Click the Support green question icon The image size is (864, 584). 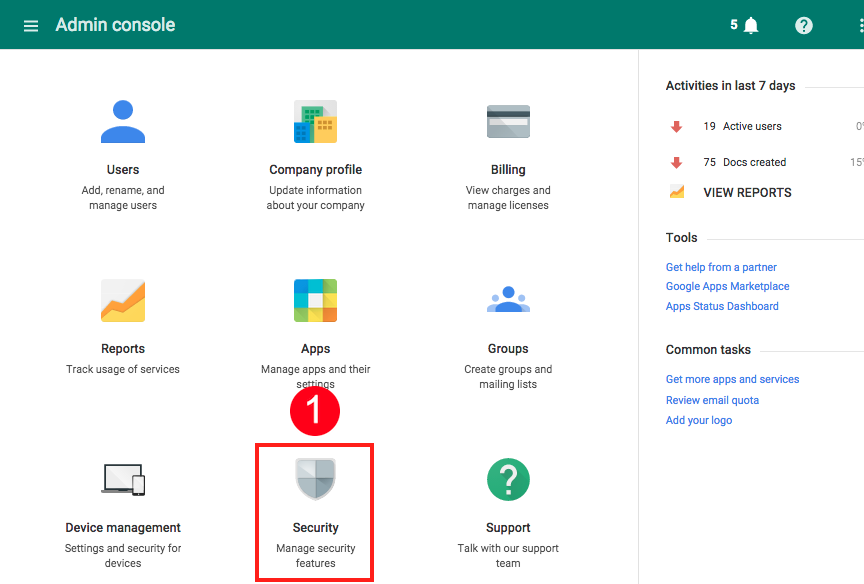[x=508, y=479]
